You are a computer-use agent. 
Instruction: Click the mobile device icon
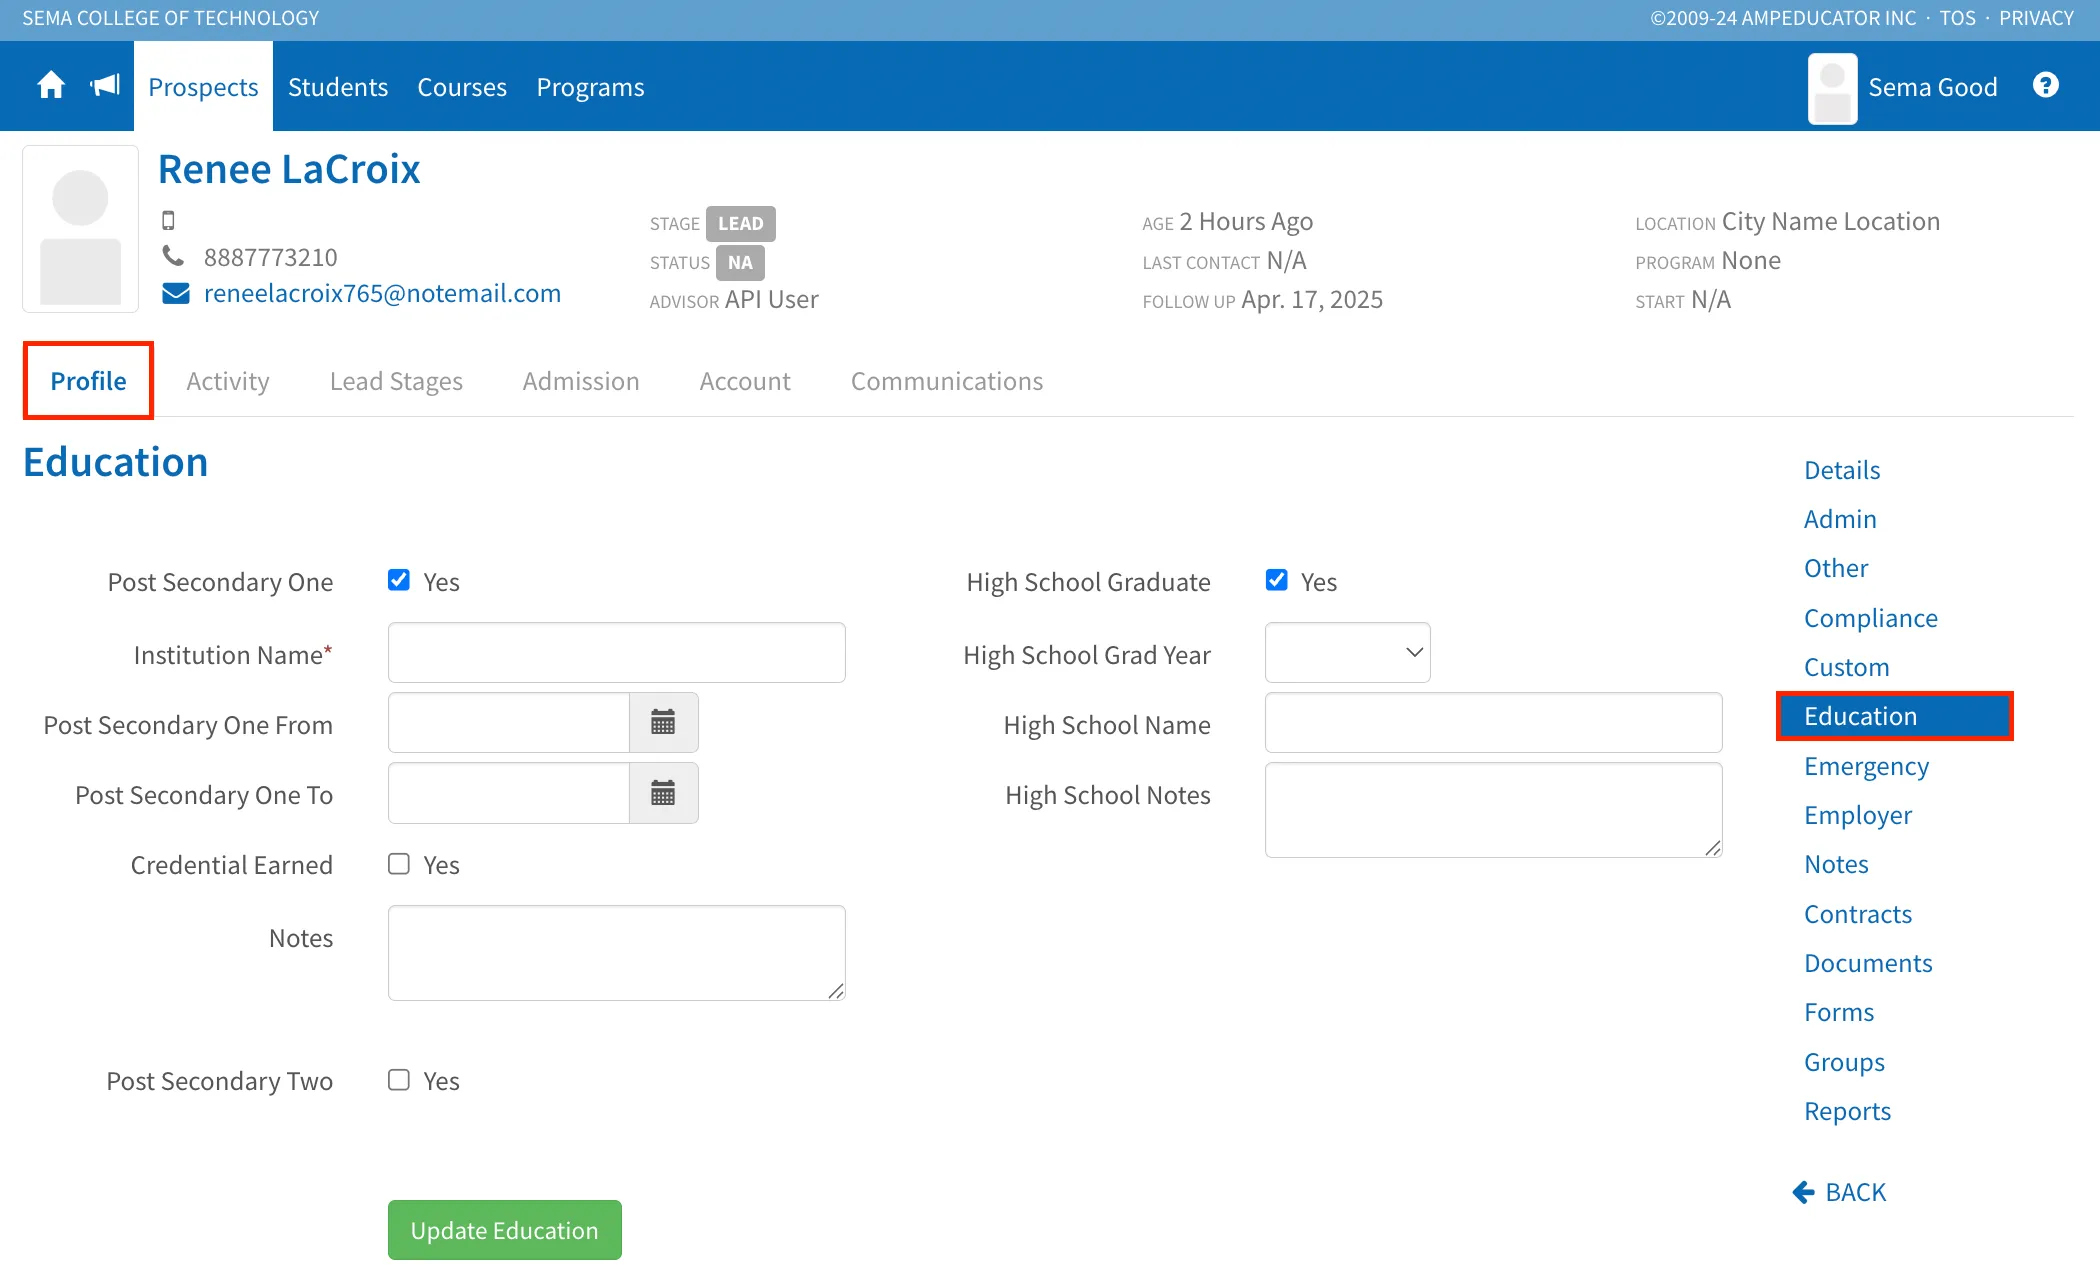(x=168, y=220)
